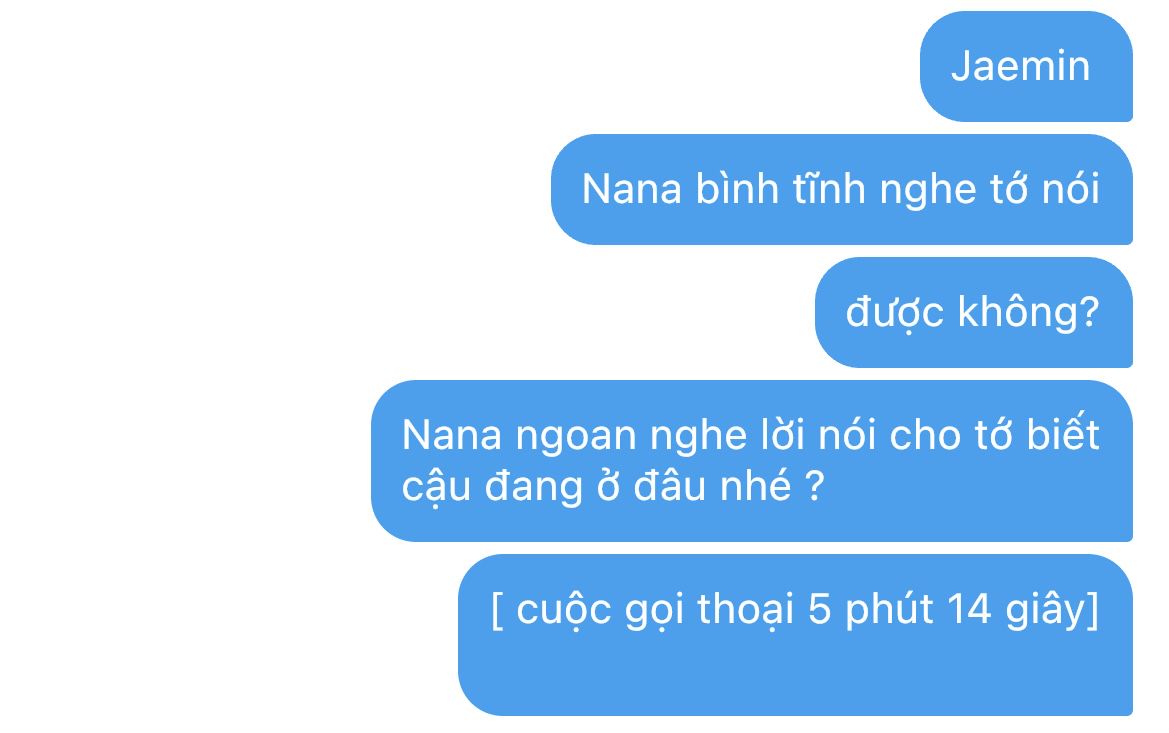This screenshot has height=733, width=1169.
Task: Select the "Nana bình tĩnh nghe tớ nói" message
Action: click(x=842, y=189)
